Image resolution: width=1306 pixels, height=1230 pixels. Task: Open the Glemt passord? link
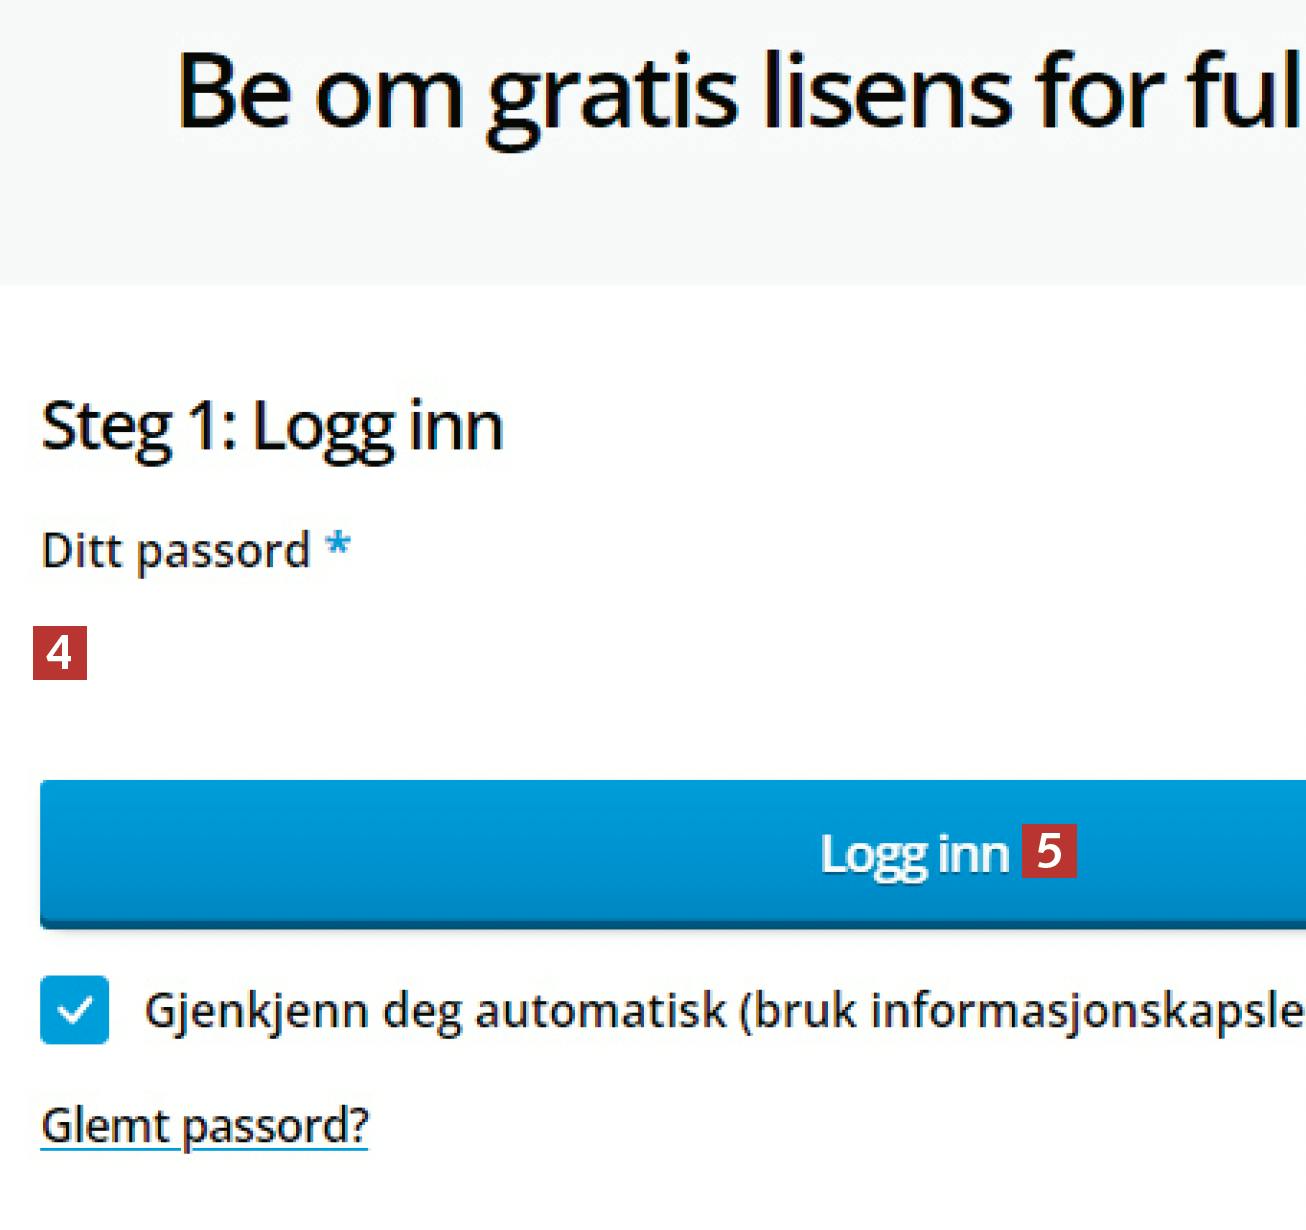[205, 1126]
